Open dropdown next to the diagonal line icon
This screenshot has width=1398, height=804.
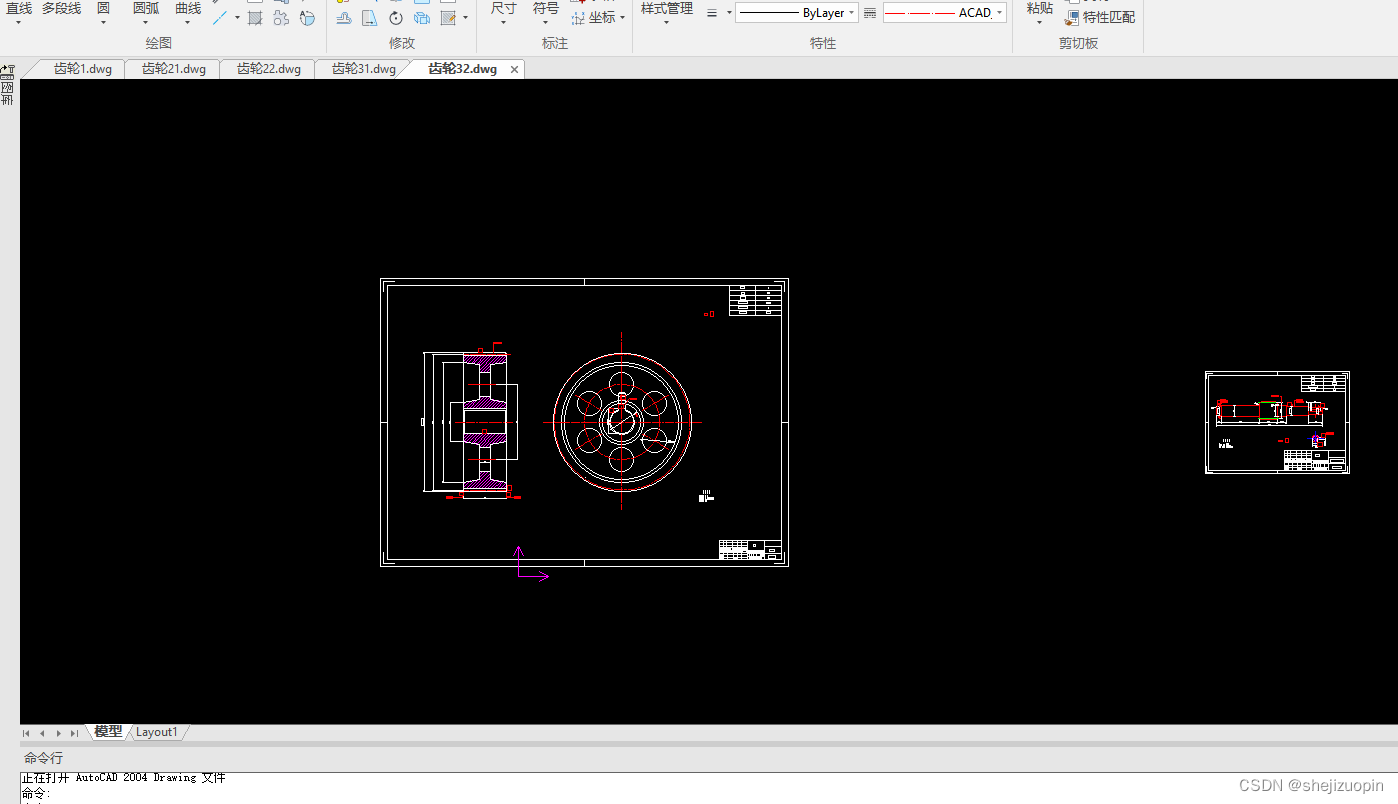pos(237,17)
